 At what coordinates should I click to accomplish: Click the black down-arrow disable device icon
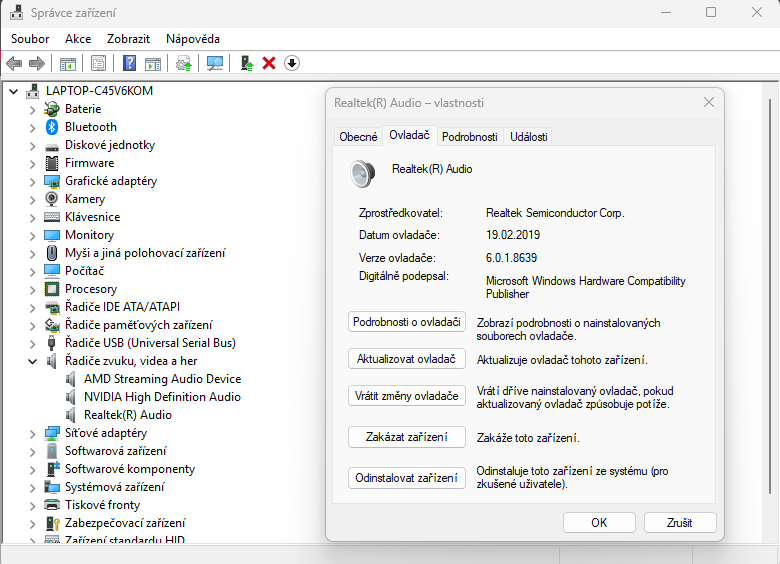(x=292, y=63)
